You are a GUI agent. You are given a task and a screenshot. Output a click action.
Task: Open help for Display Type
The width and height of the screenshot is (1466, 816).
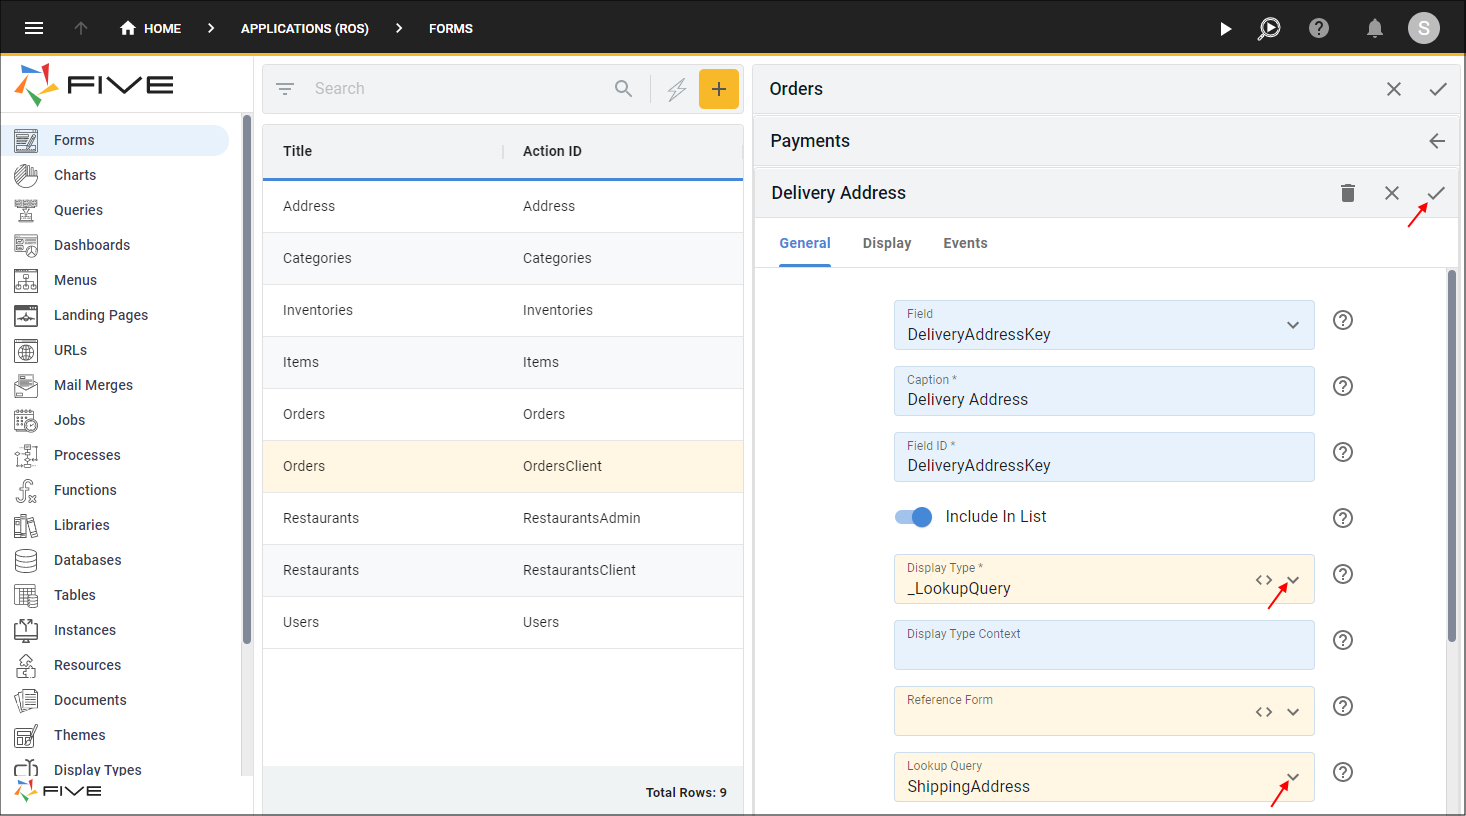[x=1343, y=574]
